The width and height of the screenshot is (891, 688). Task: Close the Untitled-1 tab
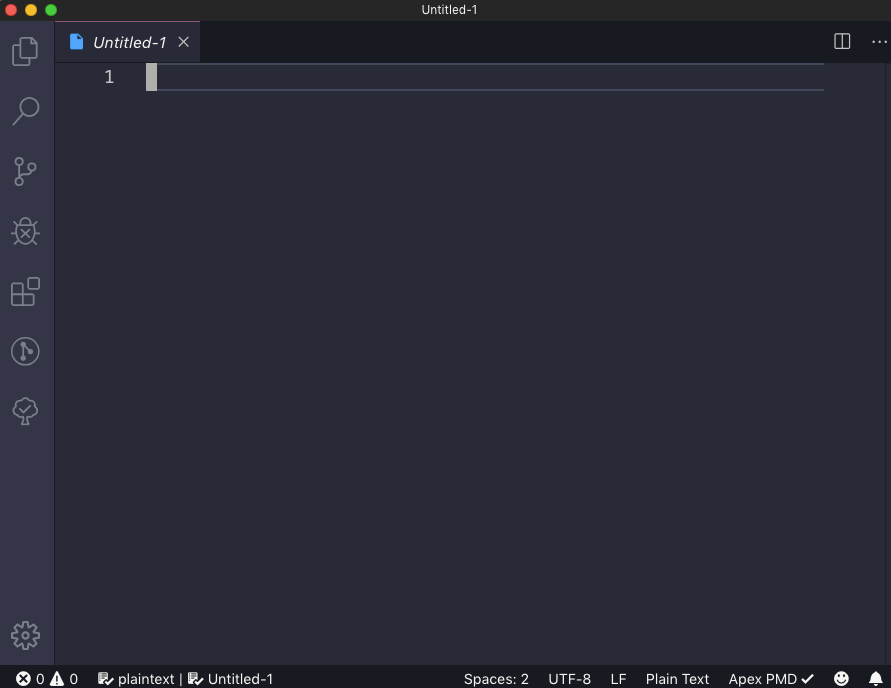(184, 42)
